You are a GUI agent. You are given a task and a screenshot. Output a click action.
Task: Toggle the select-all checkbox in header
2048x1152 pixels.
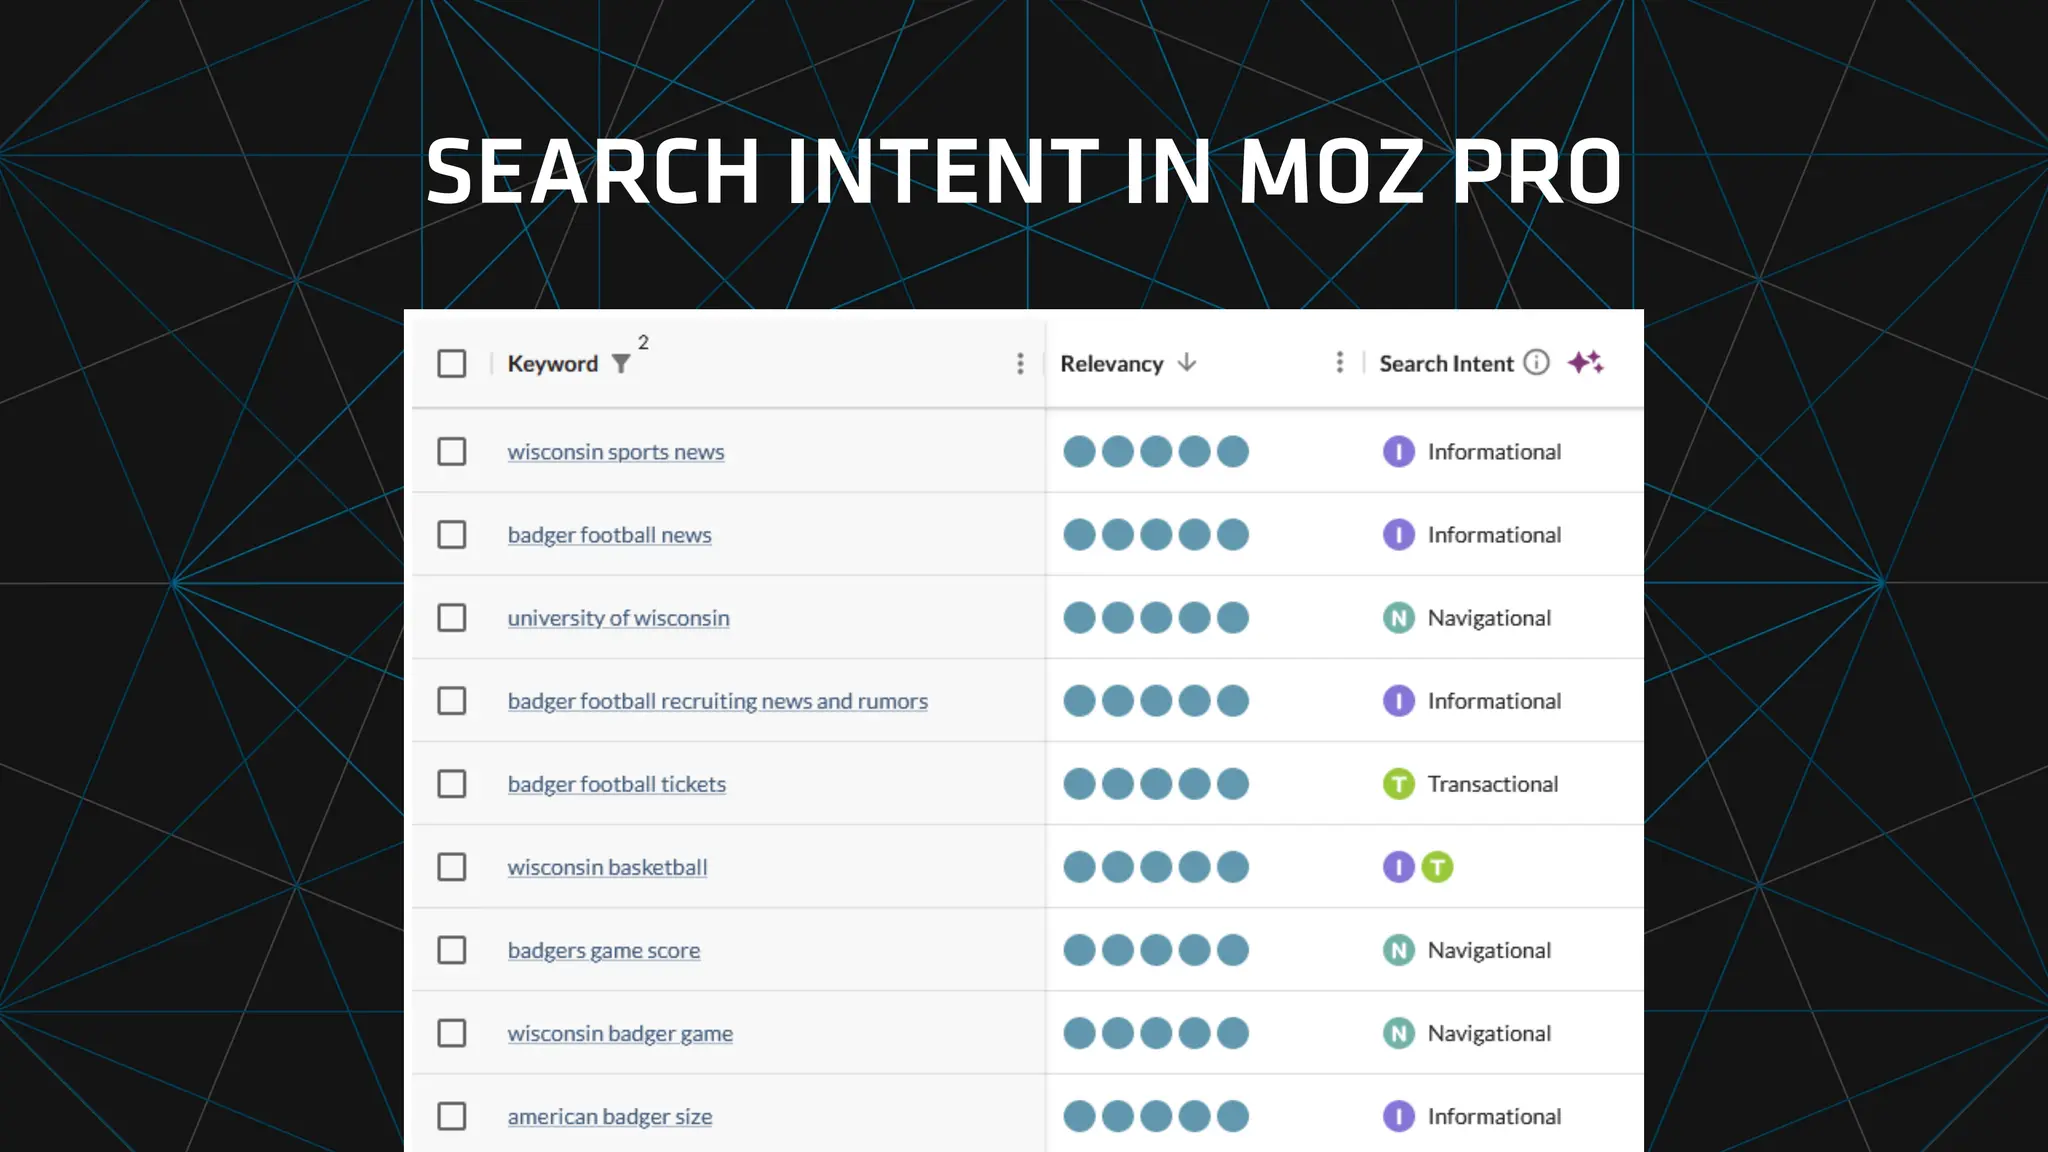(452, 363)
